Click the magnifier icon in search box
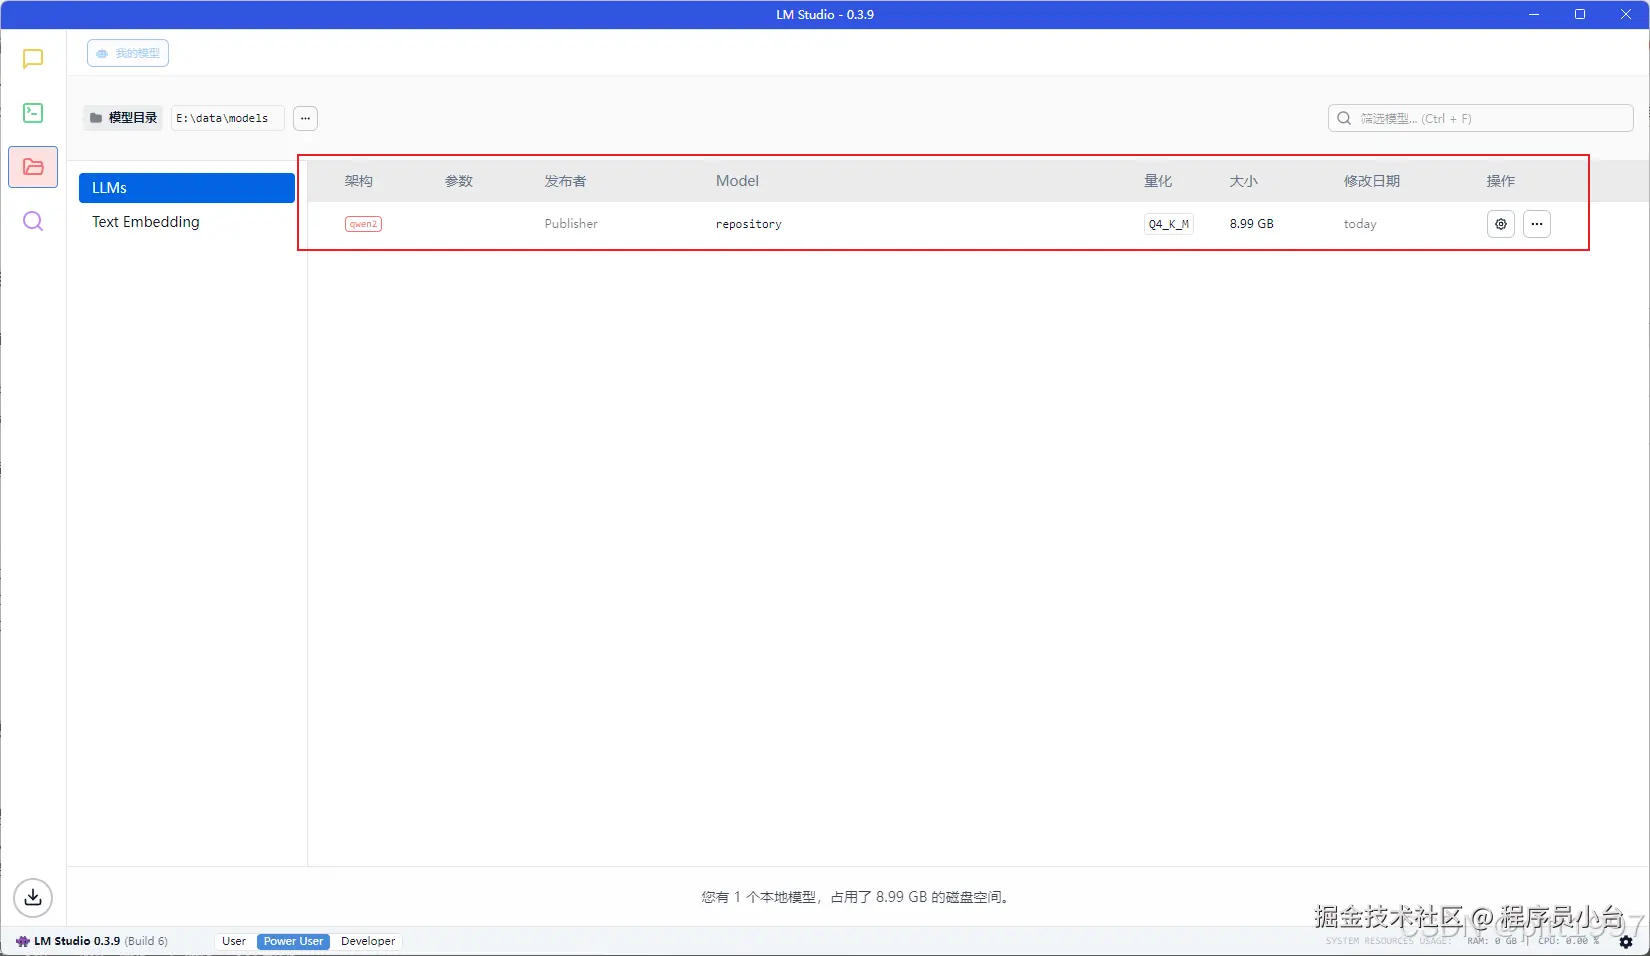 tap(1345, 118)
